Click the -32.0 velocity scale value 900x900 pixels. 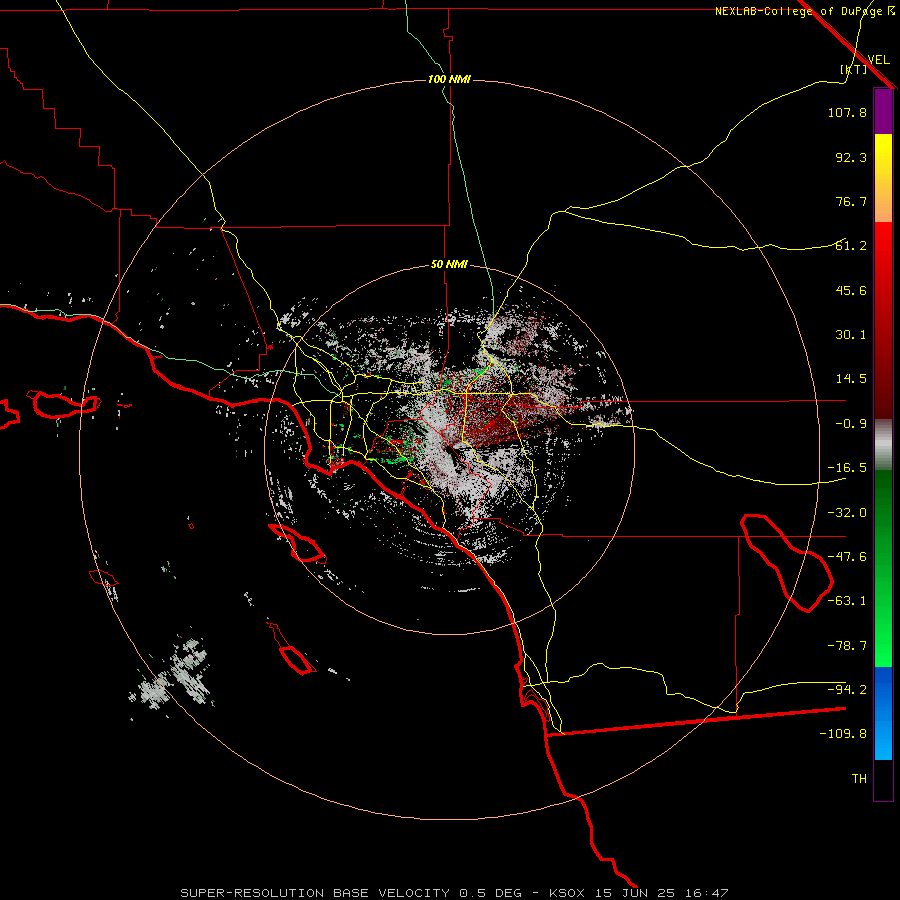click(847, 513)
